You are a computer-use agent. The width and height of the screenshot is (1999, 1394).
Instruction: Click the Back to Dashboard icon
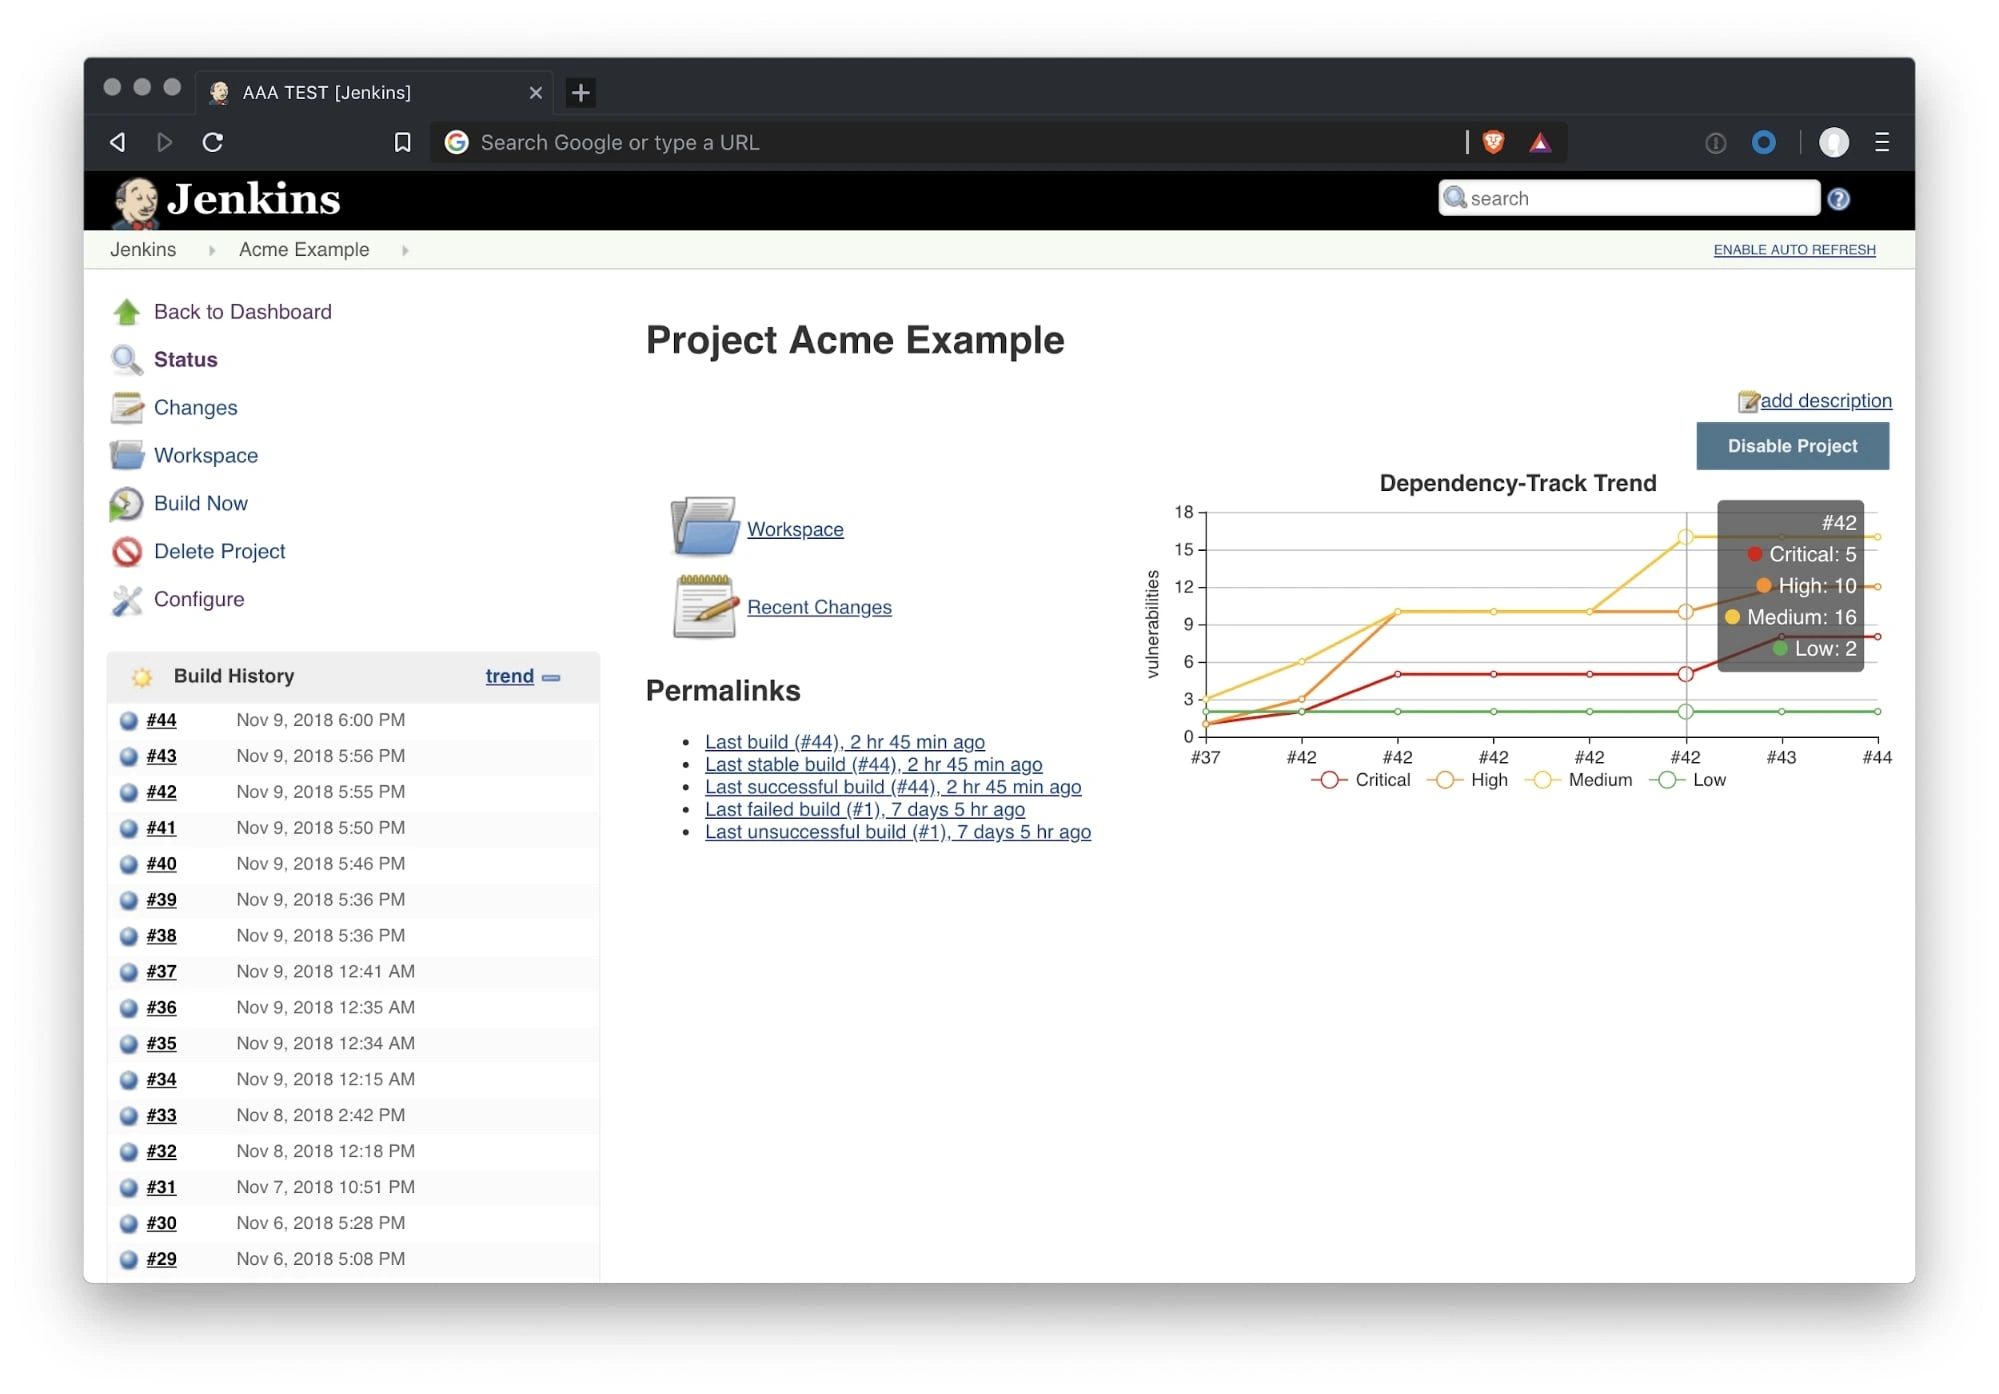pyautogui.click(x=128, y=310)
